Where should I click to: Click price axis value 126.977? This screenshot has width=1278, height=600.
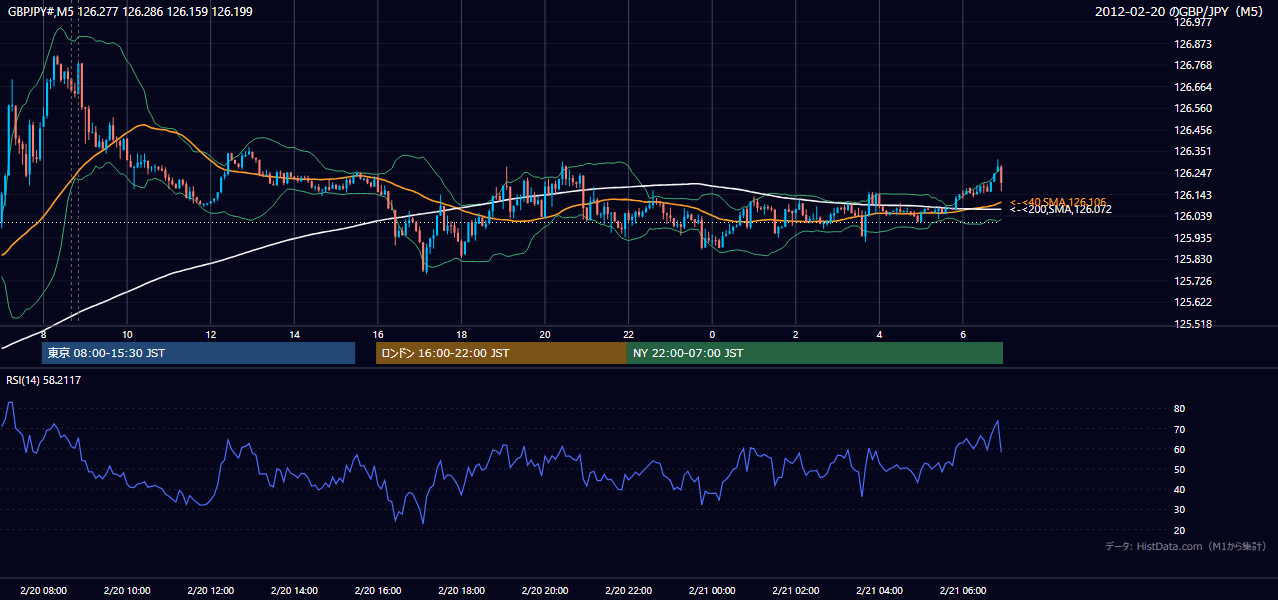pyautogui.click(x=1193, y=22)
